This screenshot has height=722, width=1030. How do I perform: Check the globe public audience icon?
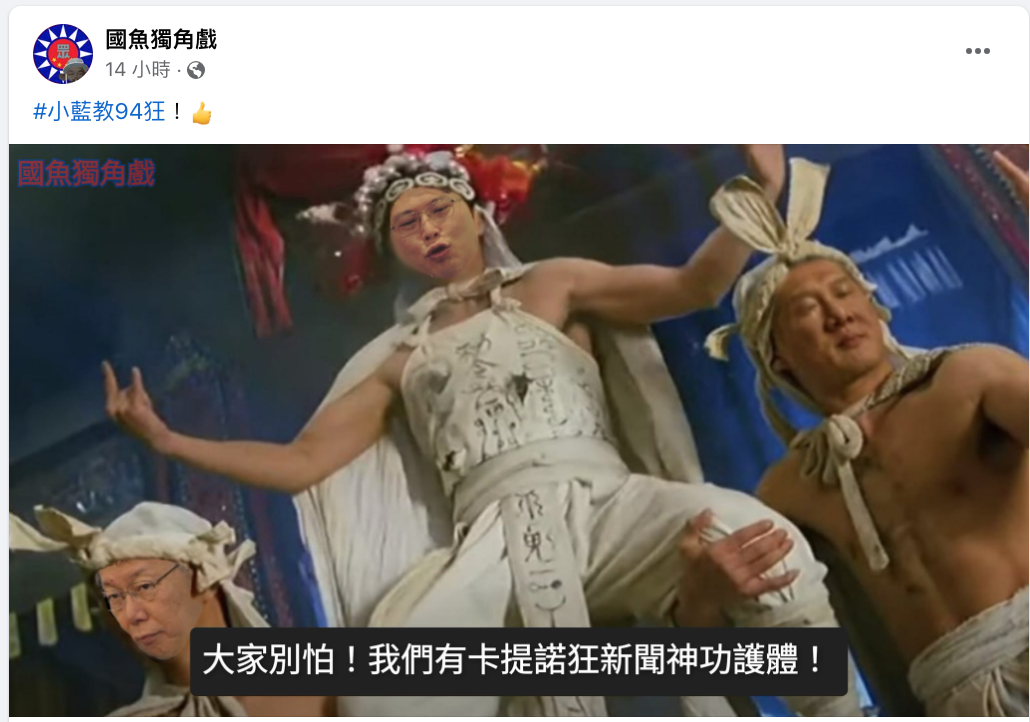tap(196, 70)
